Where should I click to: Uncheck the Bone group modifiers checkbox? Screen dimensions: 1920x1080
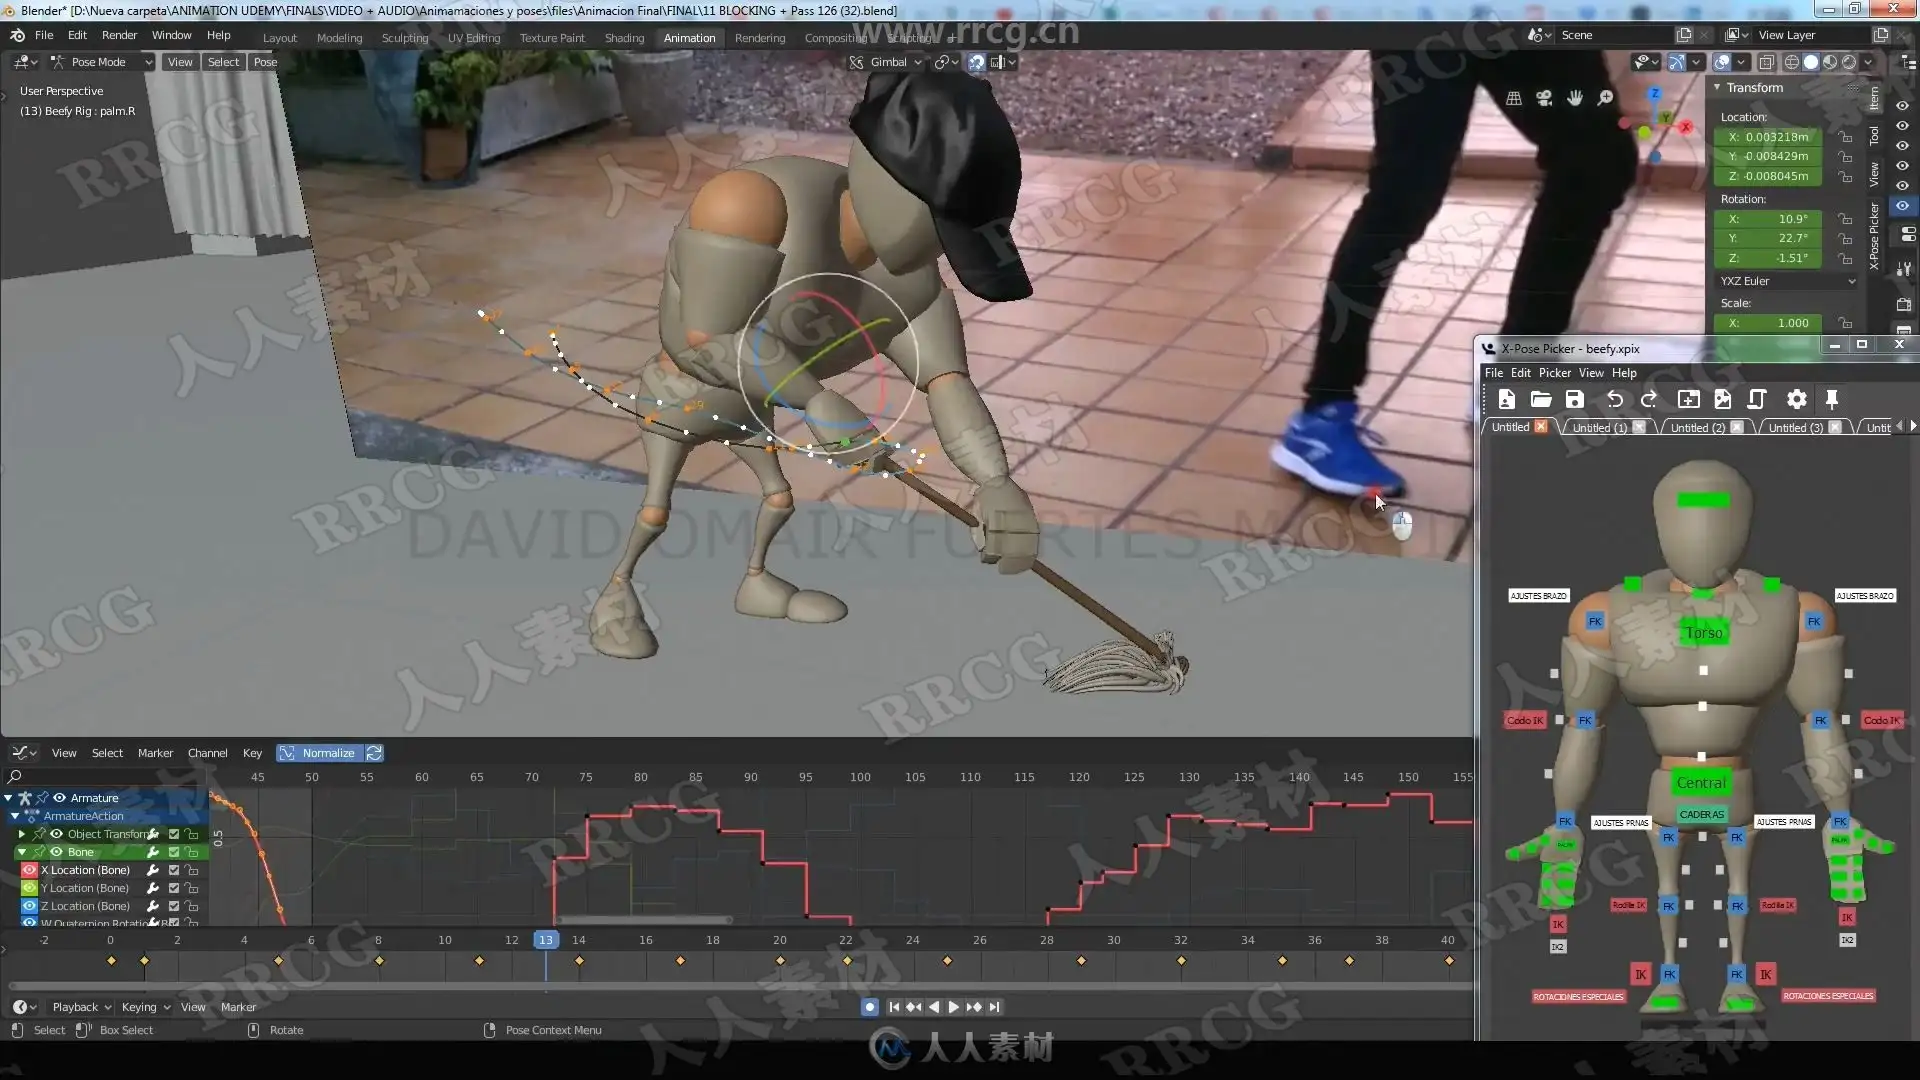click(x=174, y=852)
